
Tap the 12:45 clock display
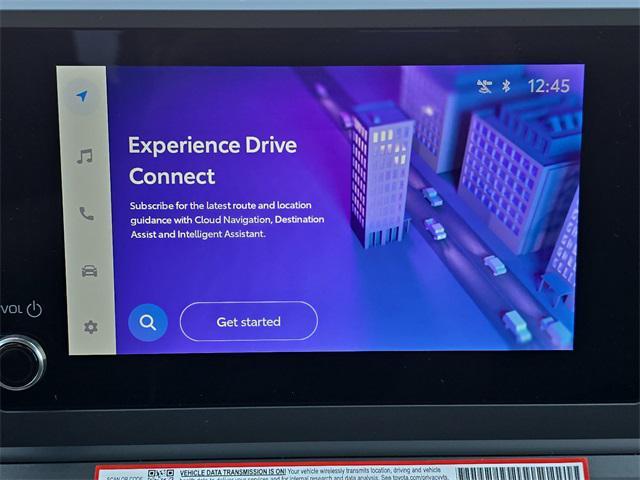549,86
